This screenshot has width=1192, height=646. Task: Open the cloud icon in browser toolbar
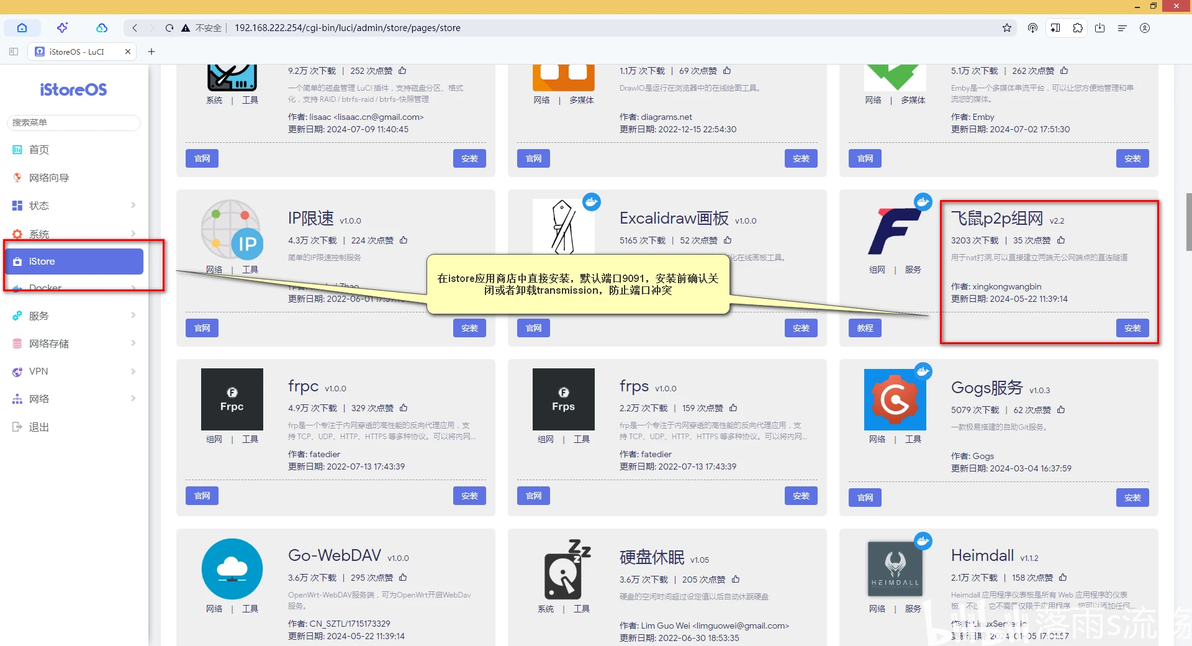[x=101, y=28]
